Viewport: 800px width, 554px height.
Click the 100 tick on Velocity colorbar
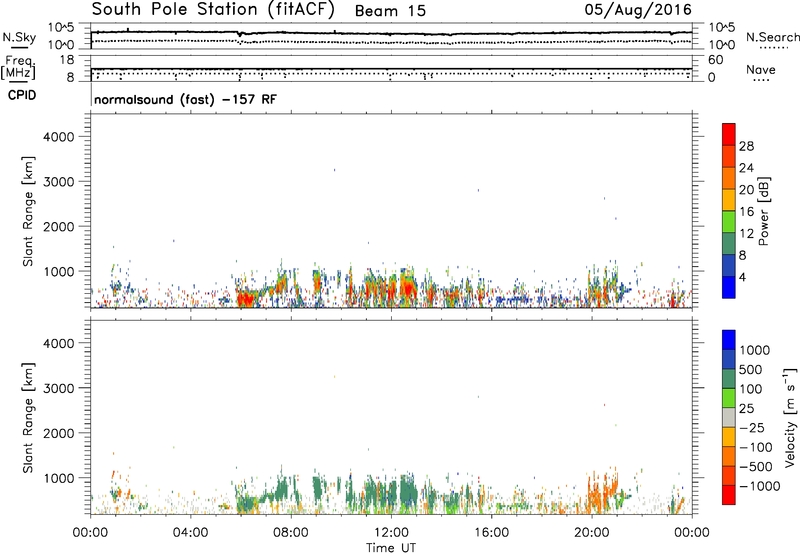(751, 389)
